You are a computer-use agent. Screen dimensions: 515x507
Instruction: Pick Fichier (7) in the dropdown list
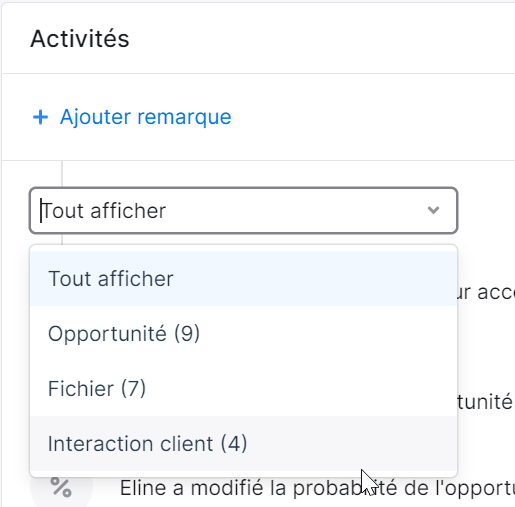pyautogui.click(x=243, y=388)
